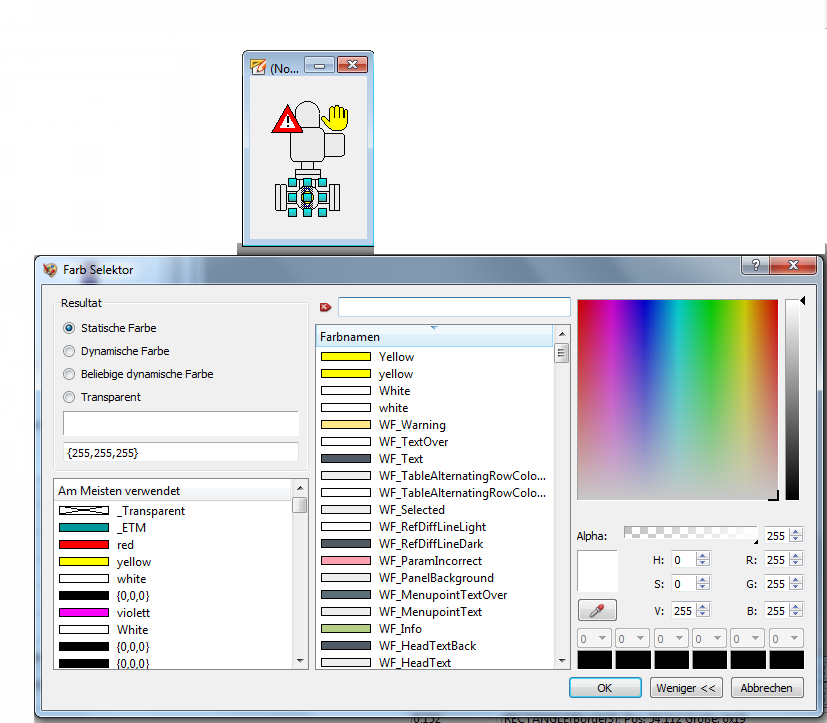Increase the S saturation spinner
This screenshot has width=827, height=723.
(703, 580)
